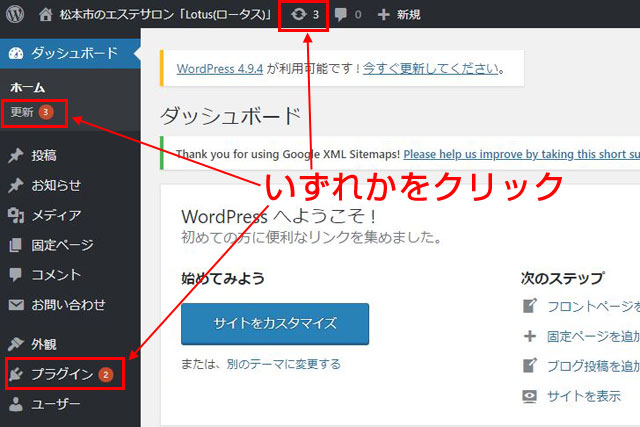The image size is (640, 427).
Task: Click the 始めてみよう heading
Action: coord(223,278)
